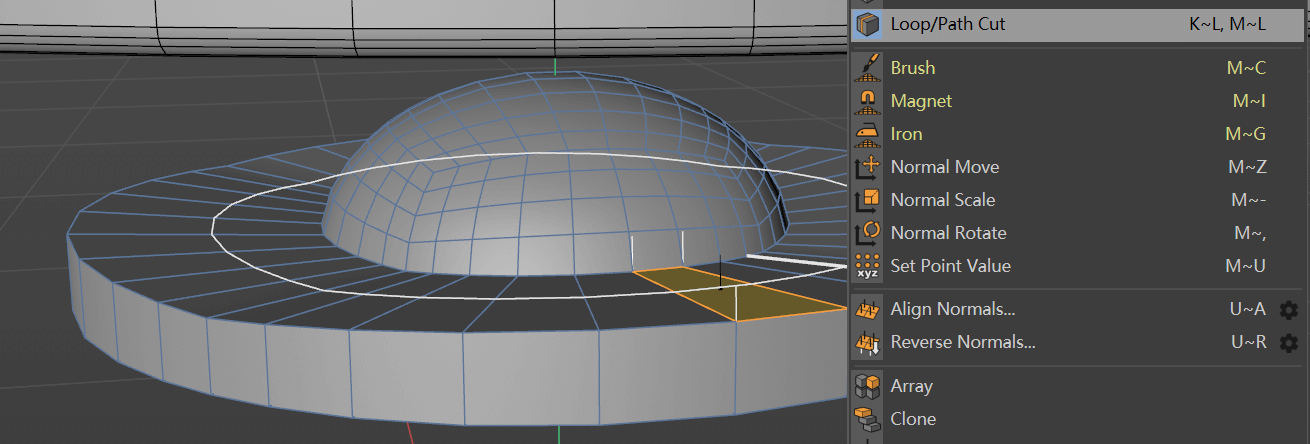Click the Align Normals icon
The height and width of the screenshot is (444, 1310).
867,309
